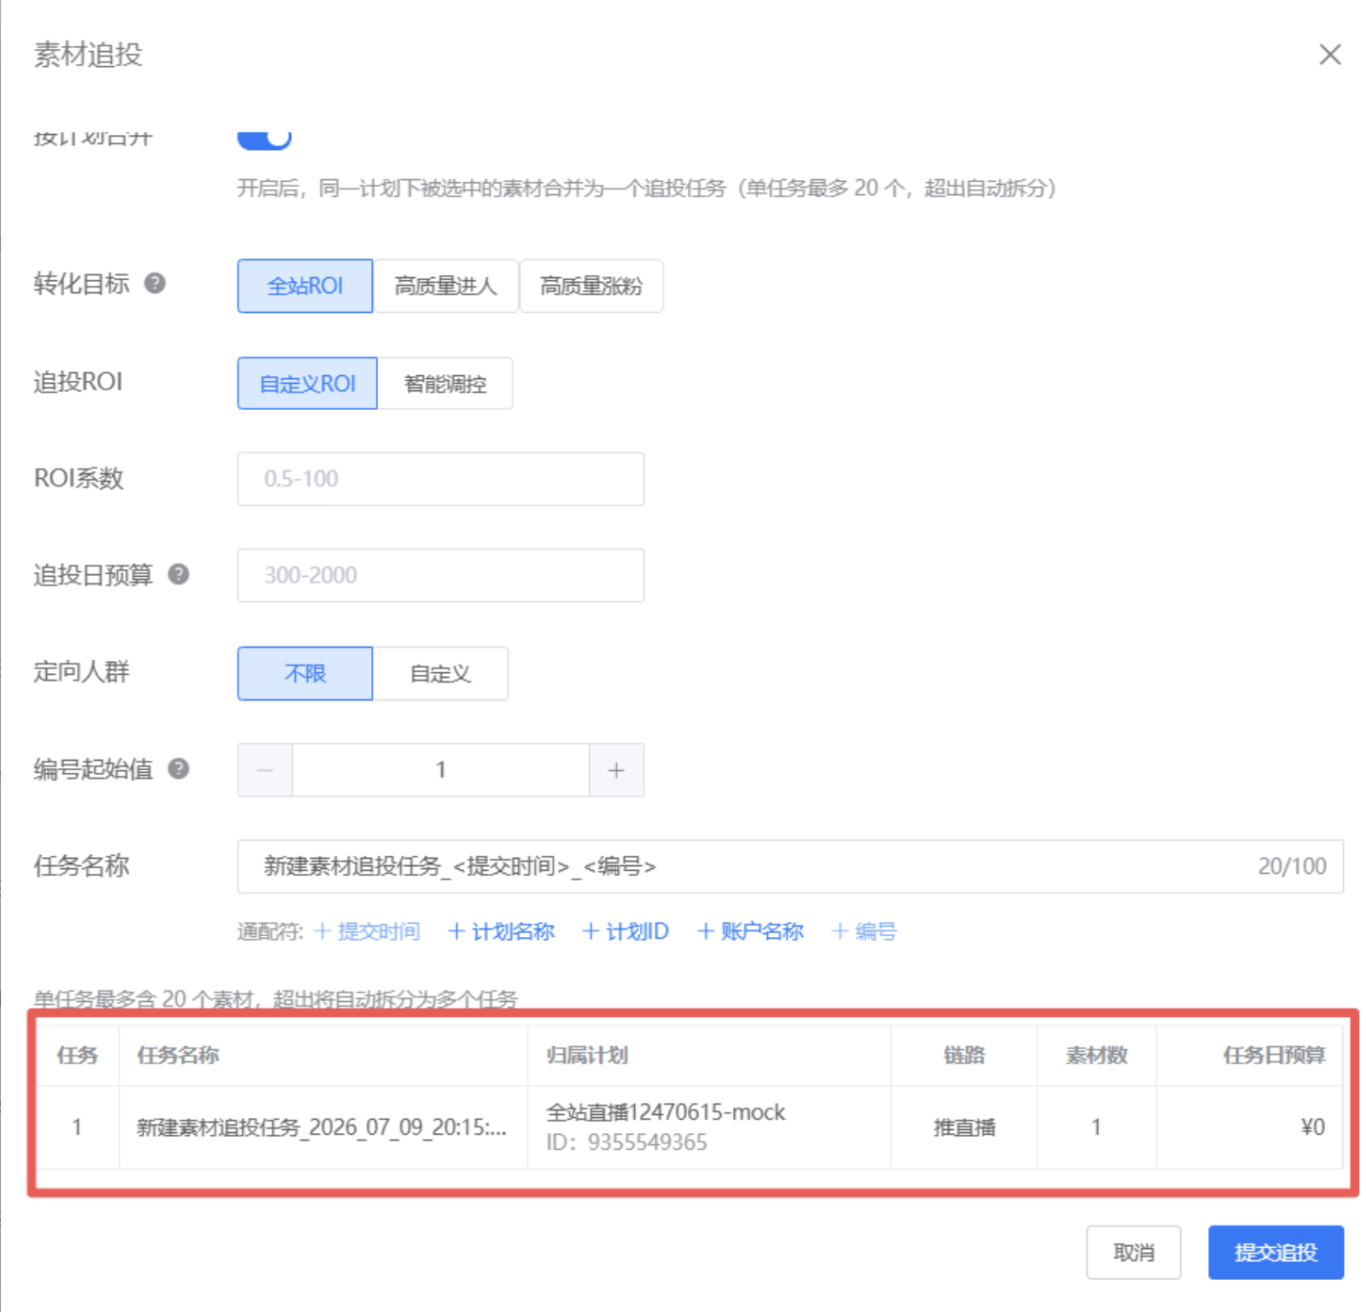Add the 账户名称 wildcard
Screen dimensions: 1366x1312
[750, 931]
